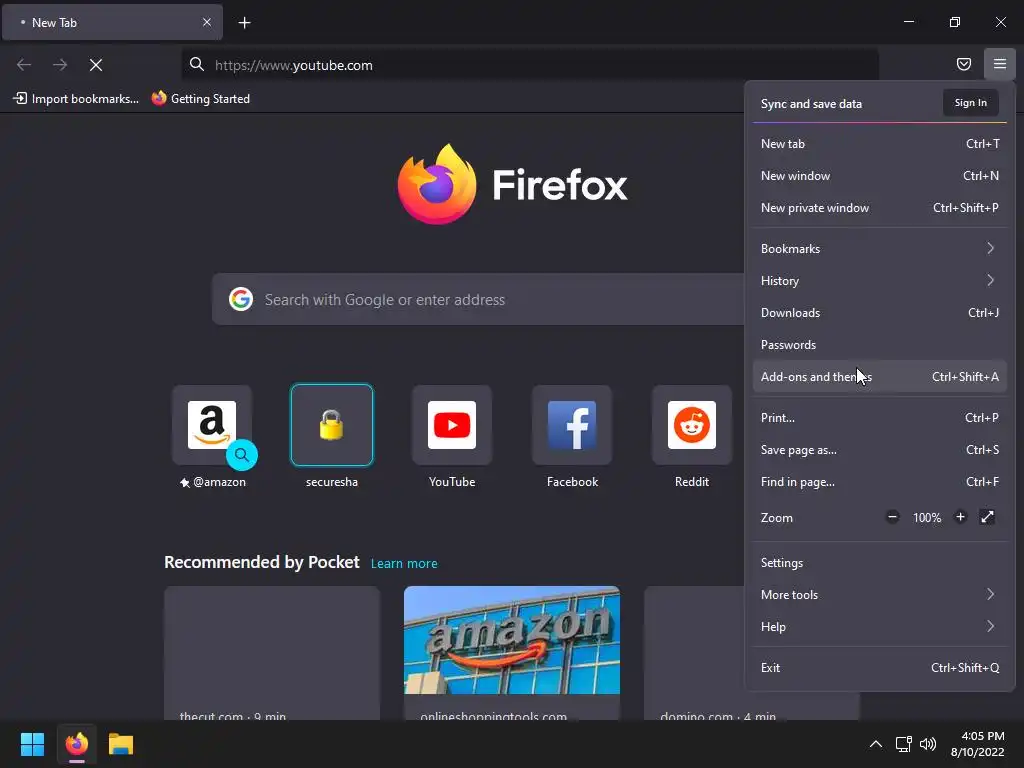Expand the More tools submenu
Viewport: 1024px width, 768px height.
click(x=879, y=594)
